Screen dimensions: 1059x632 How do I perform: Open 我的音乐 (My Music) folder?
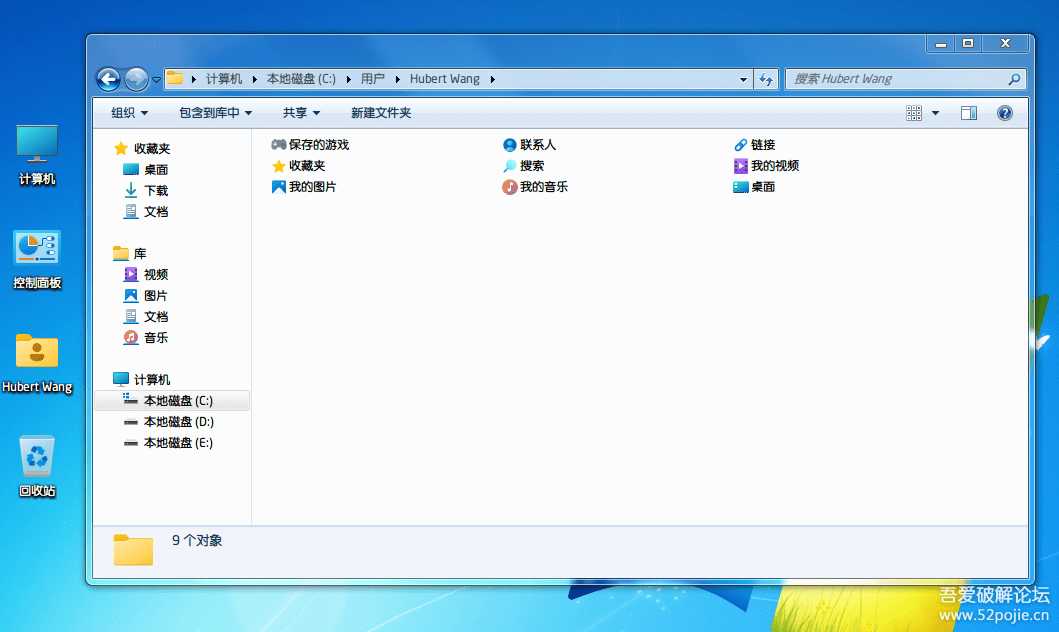pyautogui.click(x=544, y=186)
